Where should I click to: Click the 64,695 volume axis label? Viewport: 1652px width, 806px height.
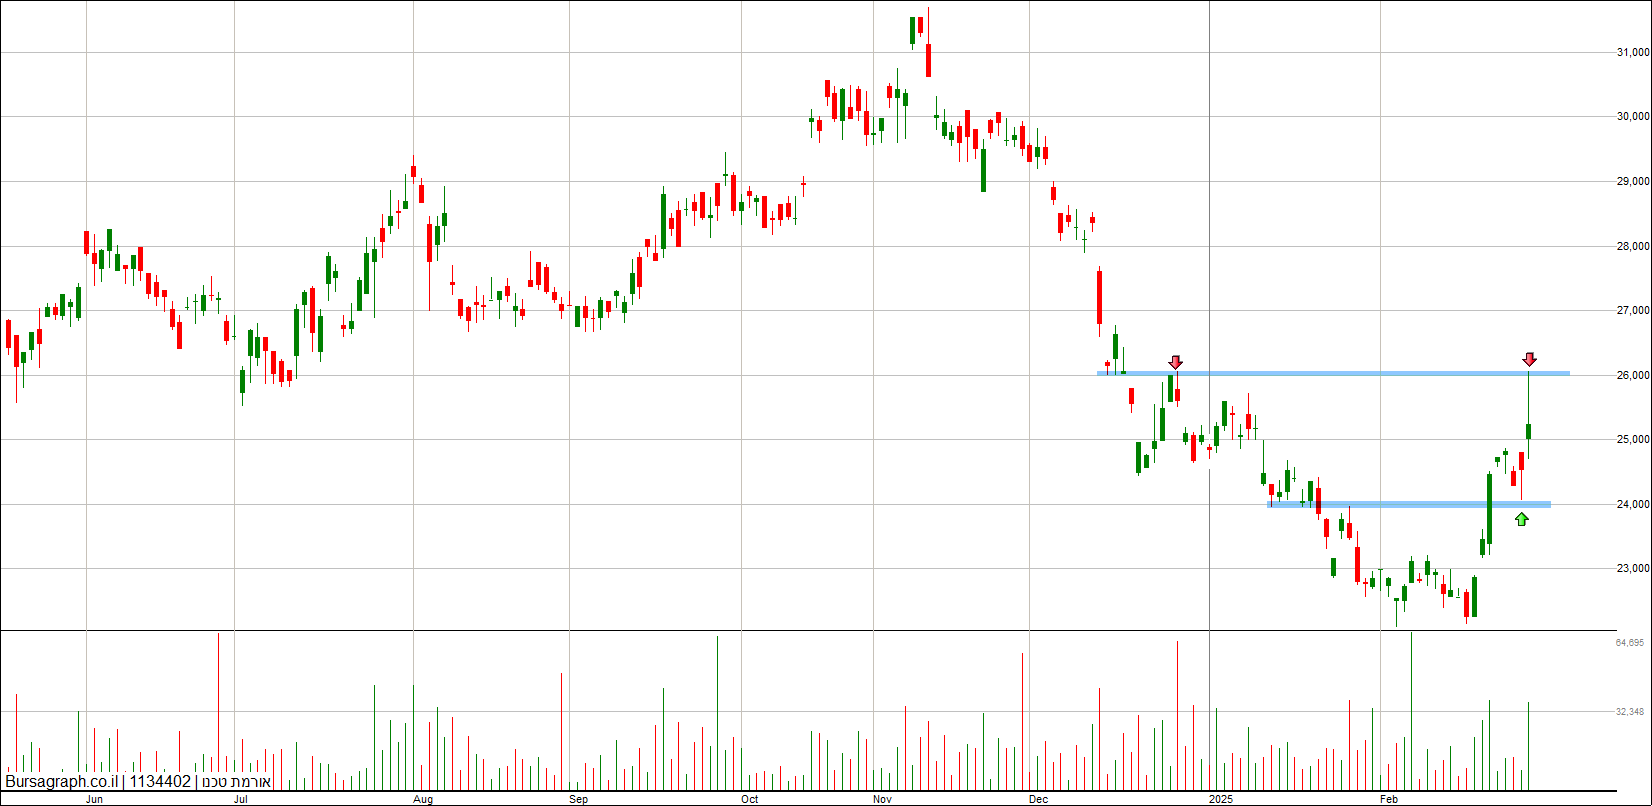1630,643
